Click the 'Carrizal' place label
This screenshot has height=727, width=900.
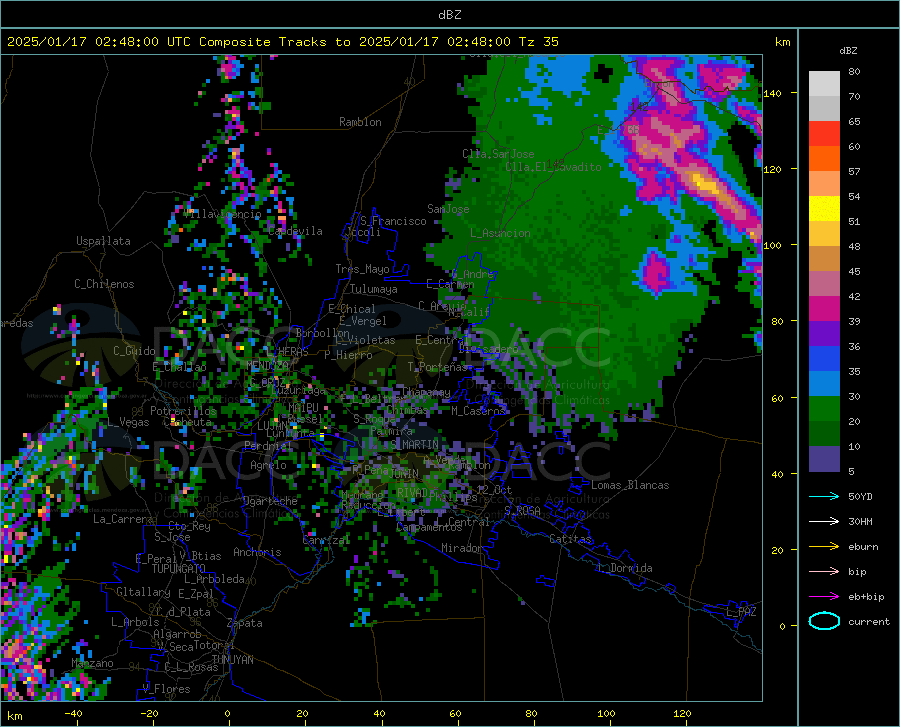click(326, 541)
